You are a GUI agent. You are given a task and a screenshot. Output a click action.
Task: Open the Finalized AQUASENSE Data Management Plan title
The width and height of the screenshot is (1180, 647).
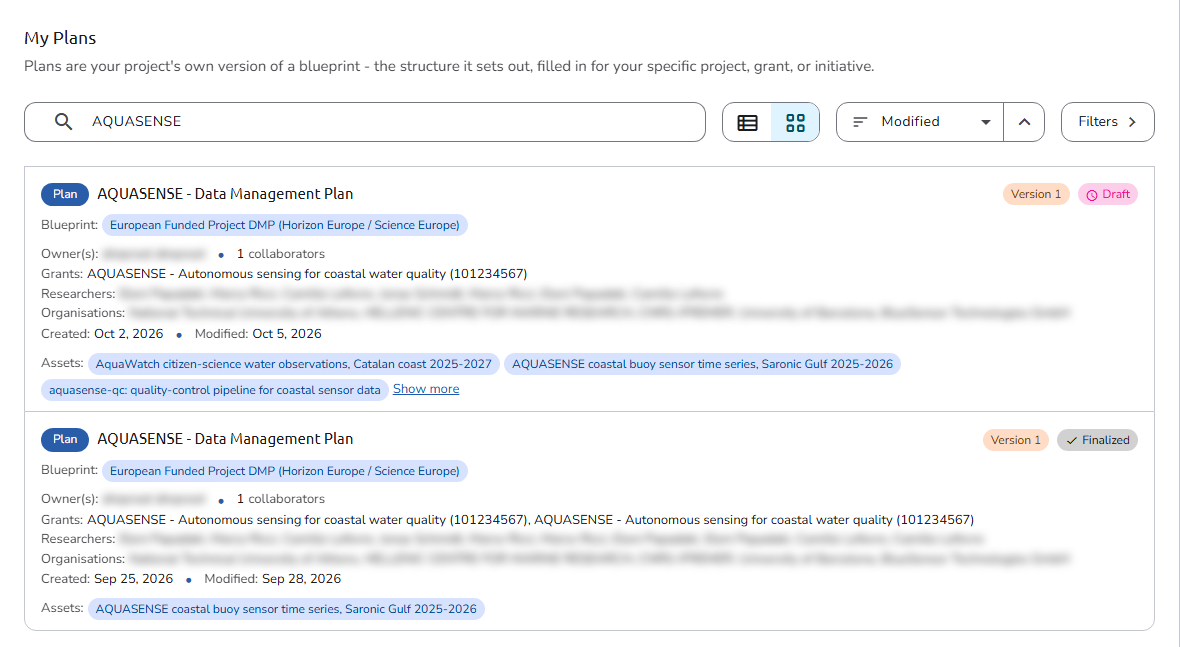coord(225,439)
